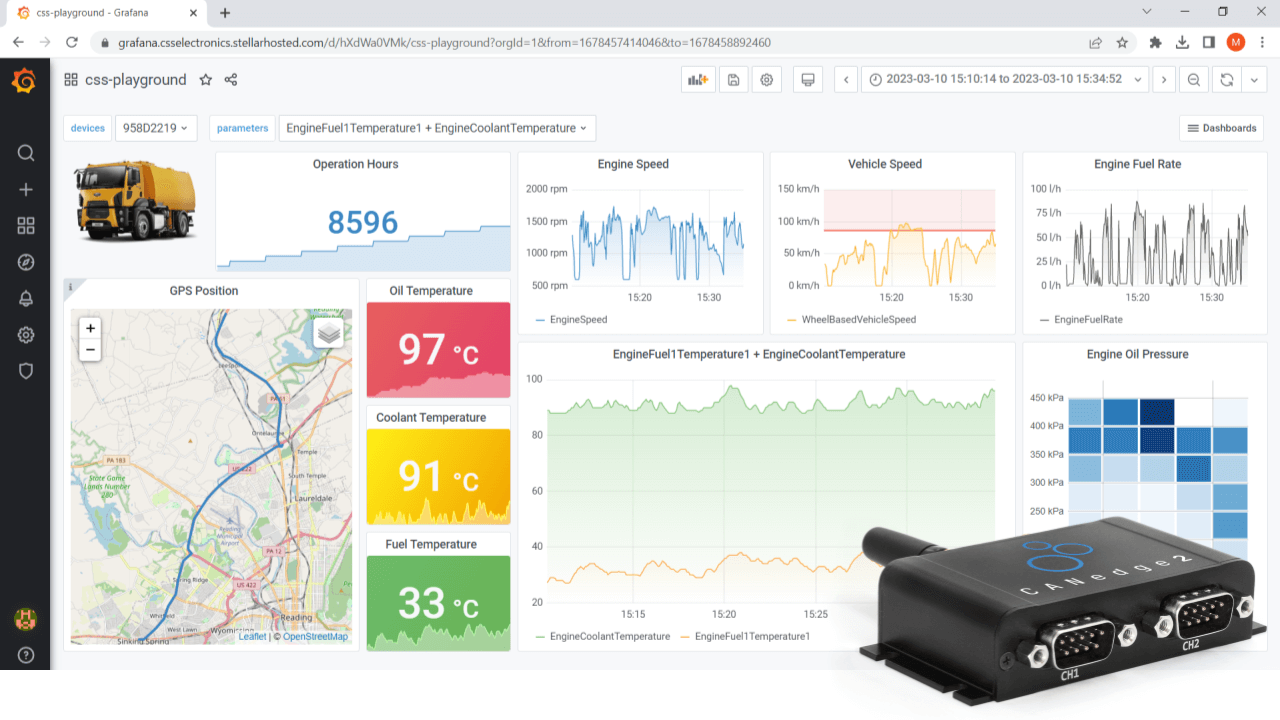Open dashboard search with the magnifier icon
Image resolution: width=1280 pixels, height=720 pixels.
26,153
